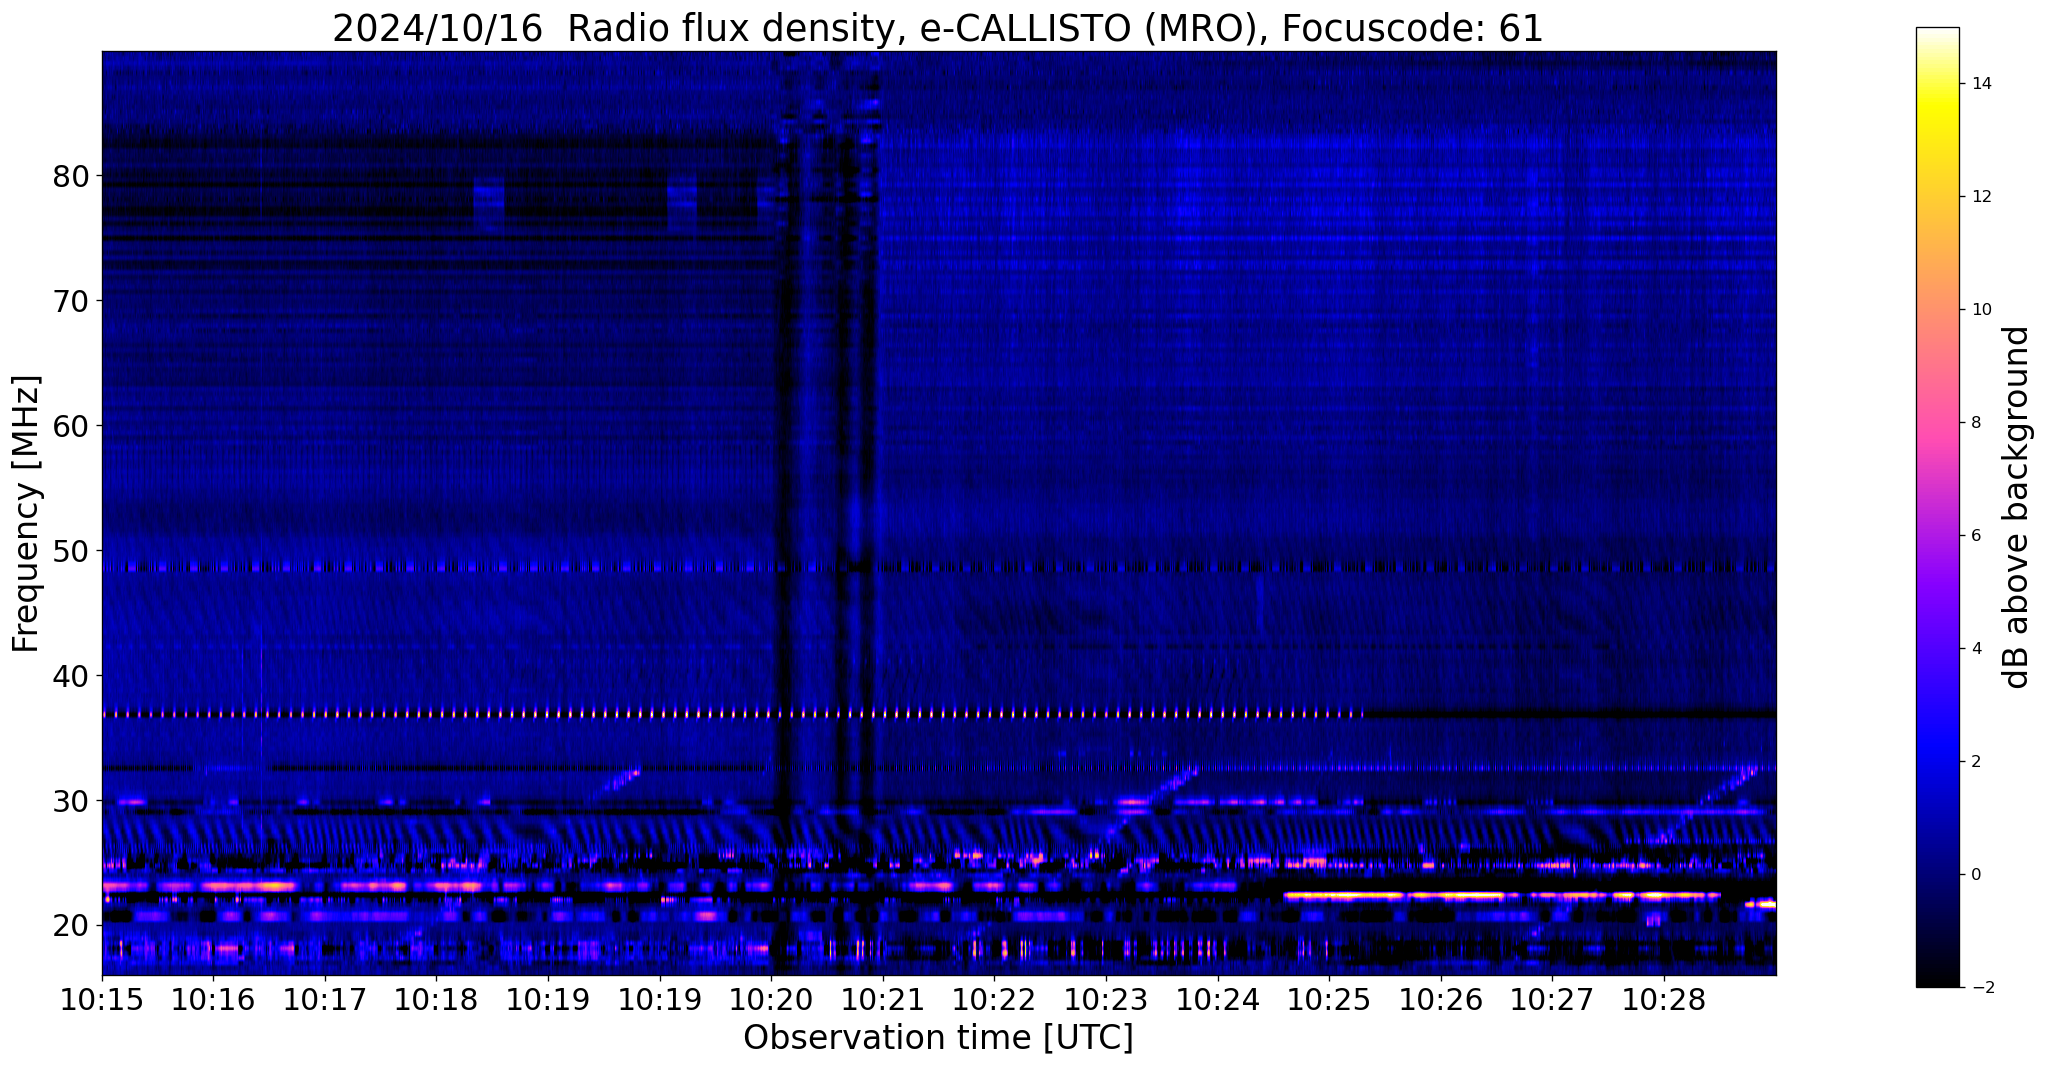The width and height of the screenshot is (2047, 1067).
Task: Click the plot title mentioning e-CALLISTO (MRO)
Action: click(938, 28)
